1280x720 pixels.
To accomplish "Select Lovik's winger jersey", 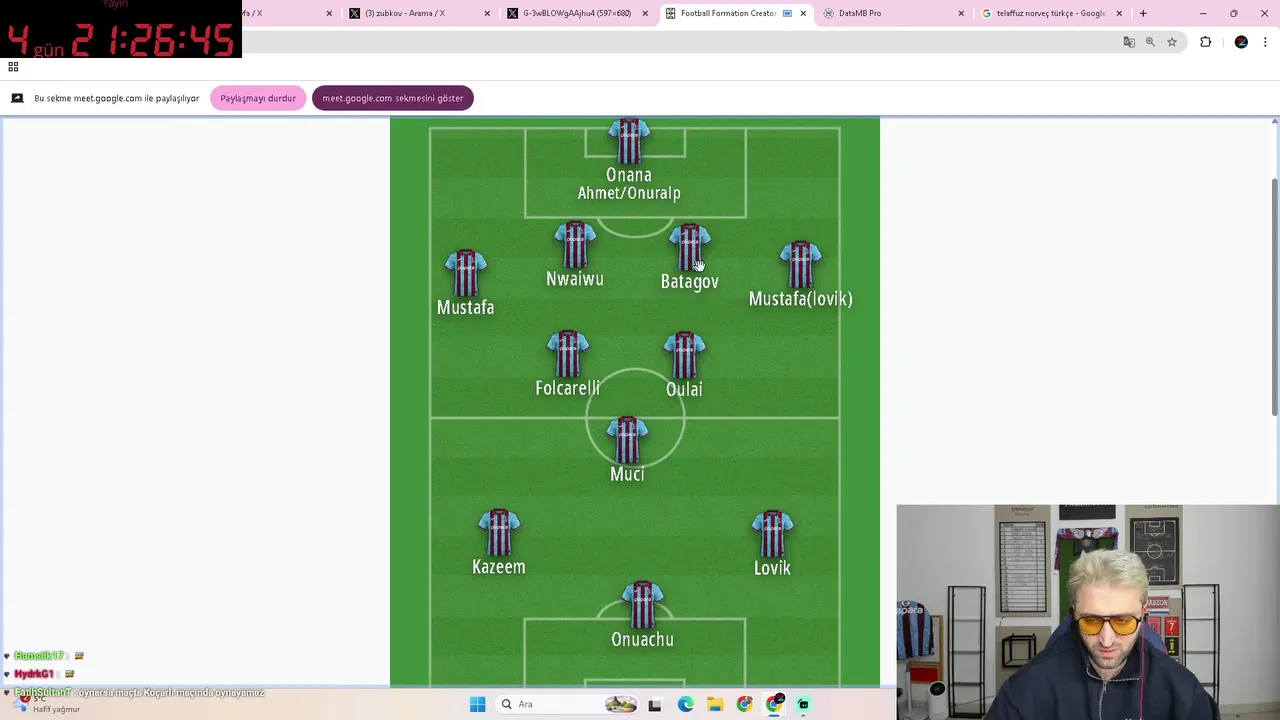I will (772, 534).
